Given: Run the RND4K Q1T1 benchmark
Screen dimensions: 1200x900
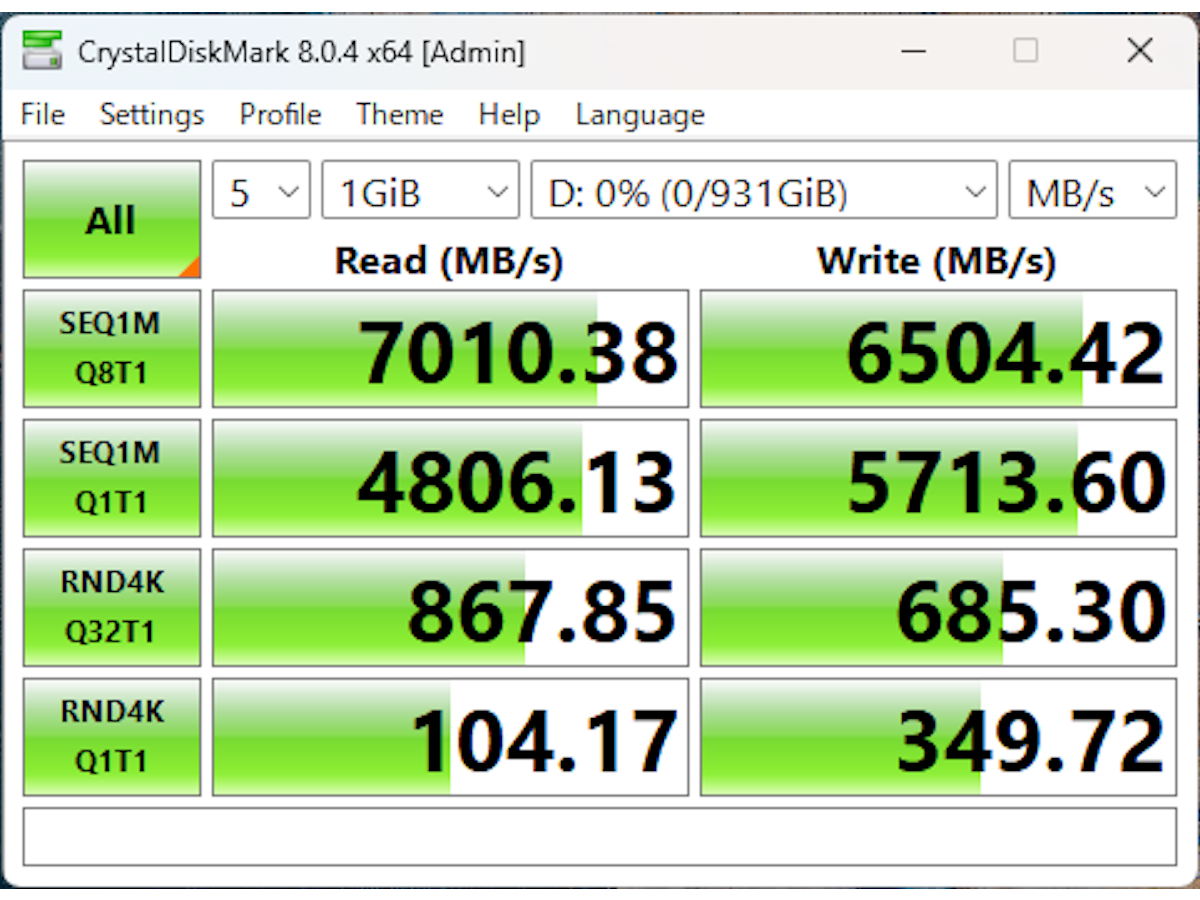Looking at the screenshot, I should point(111,736).
